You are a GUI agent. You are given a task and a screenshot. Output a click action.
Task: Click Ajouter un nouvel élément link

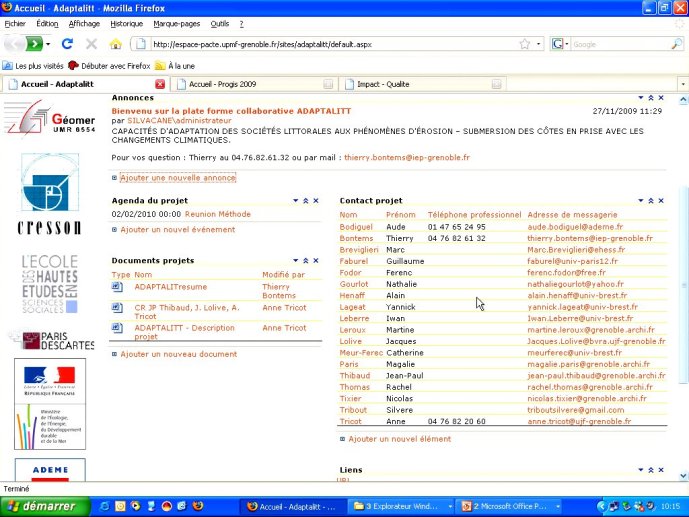coord(399,438)
